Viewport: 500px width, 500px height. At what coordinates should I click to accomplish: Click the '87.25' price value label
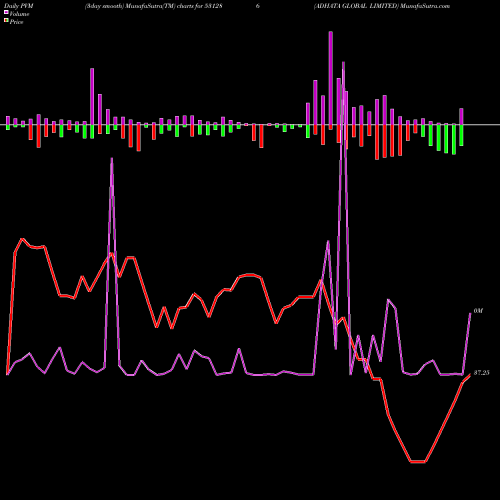click(x=481, y=373)
